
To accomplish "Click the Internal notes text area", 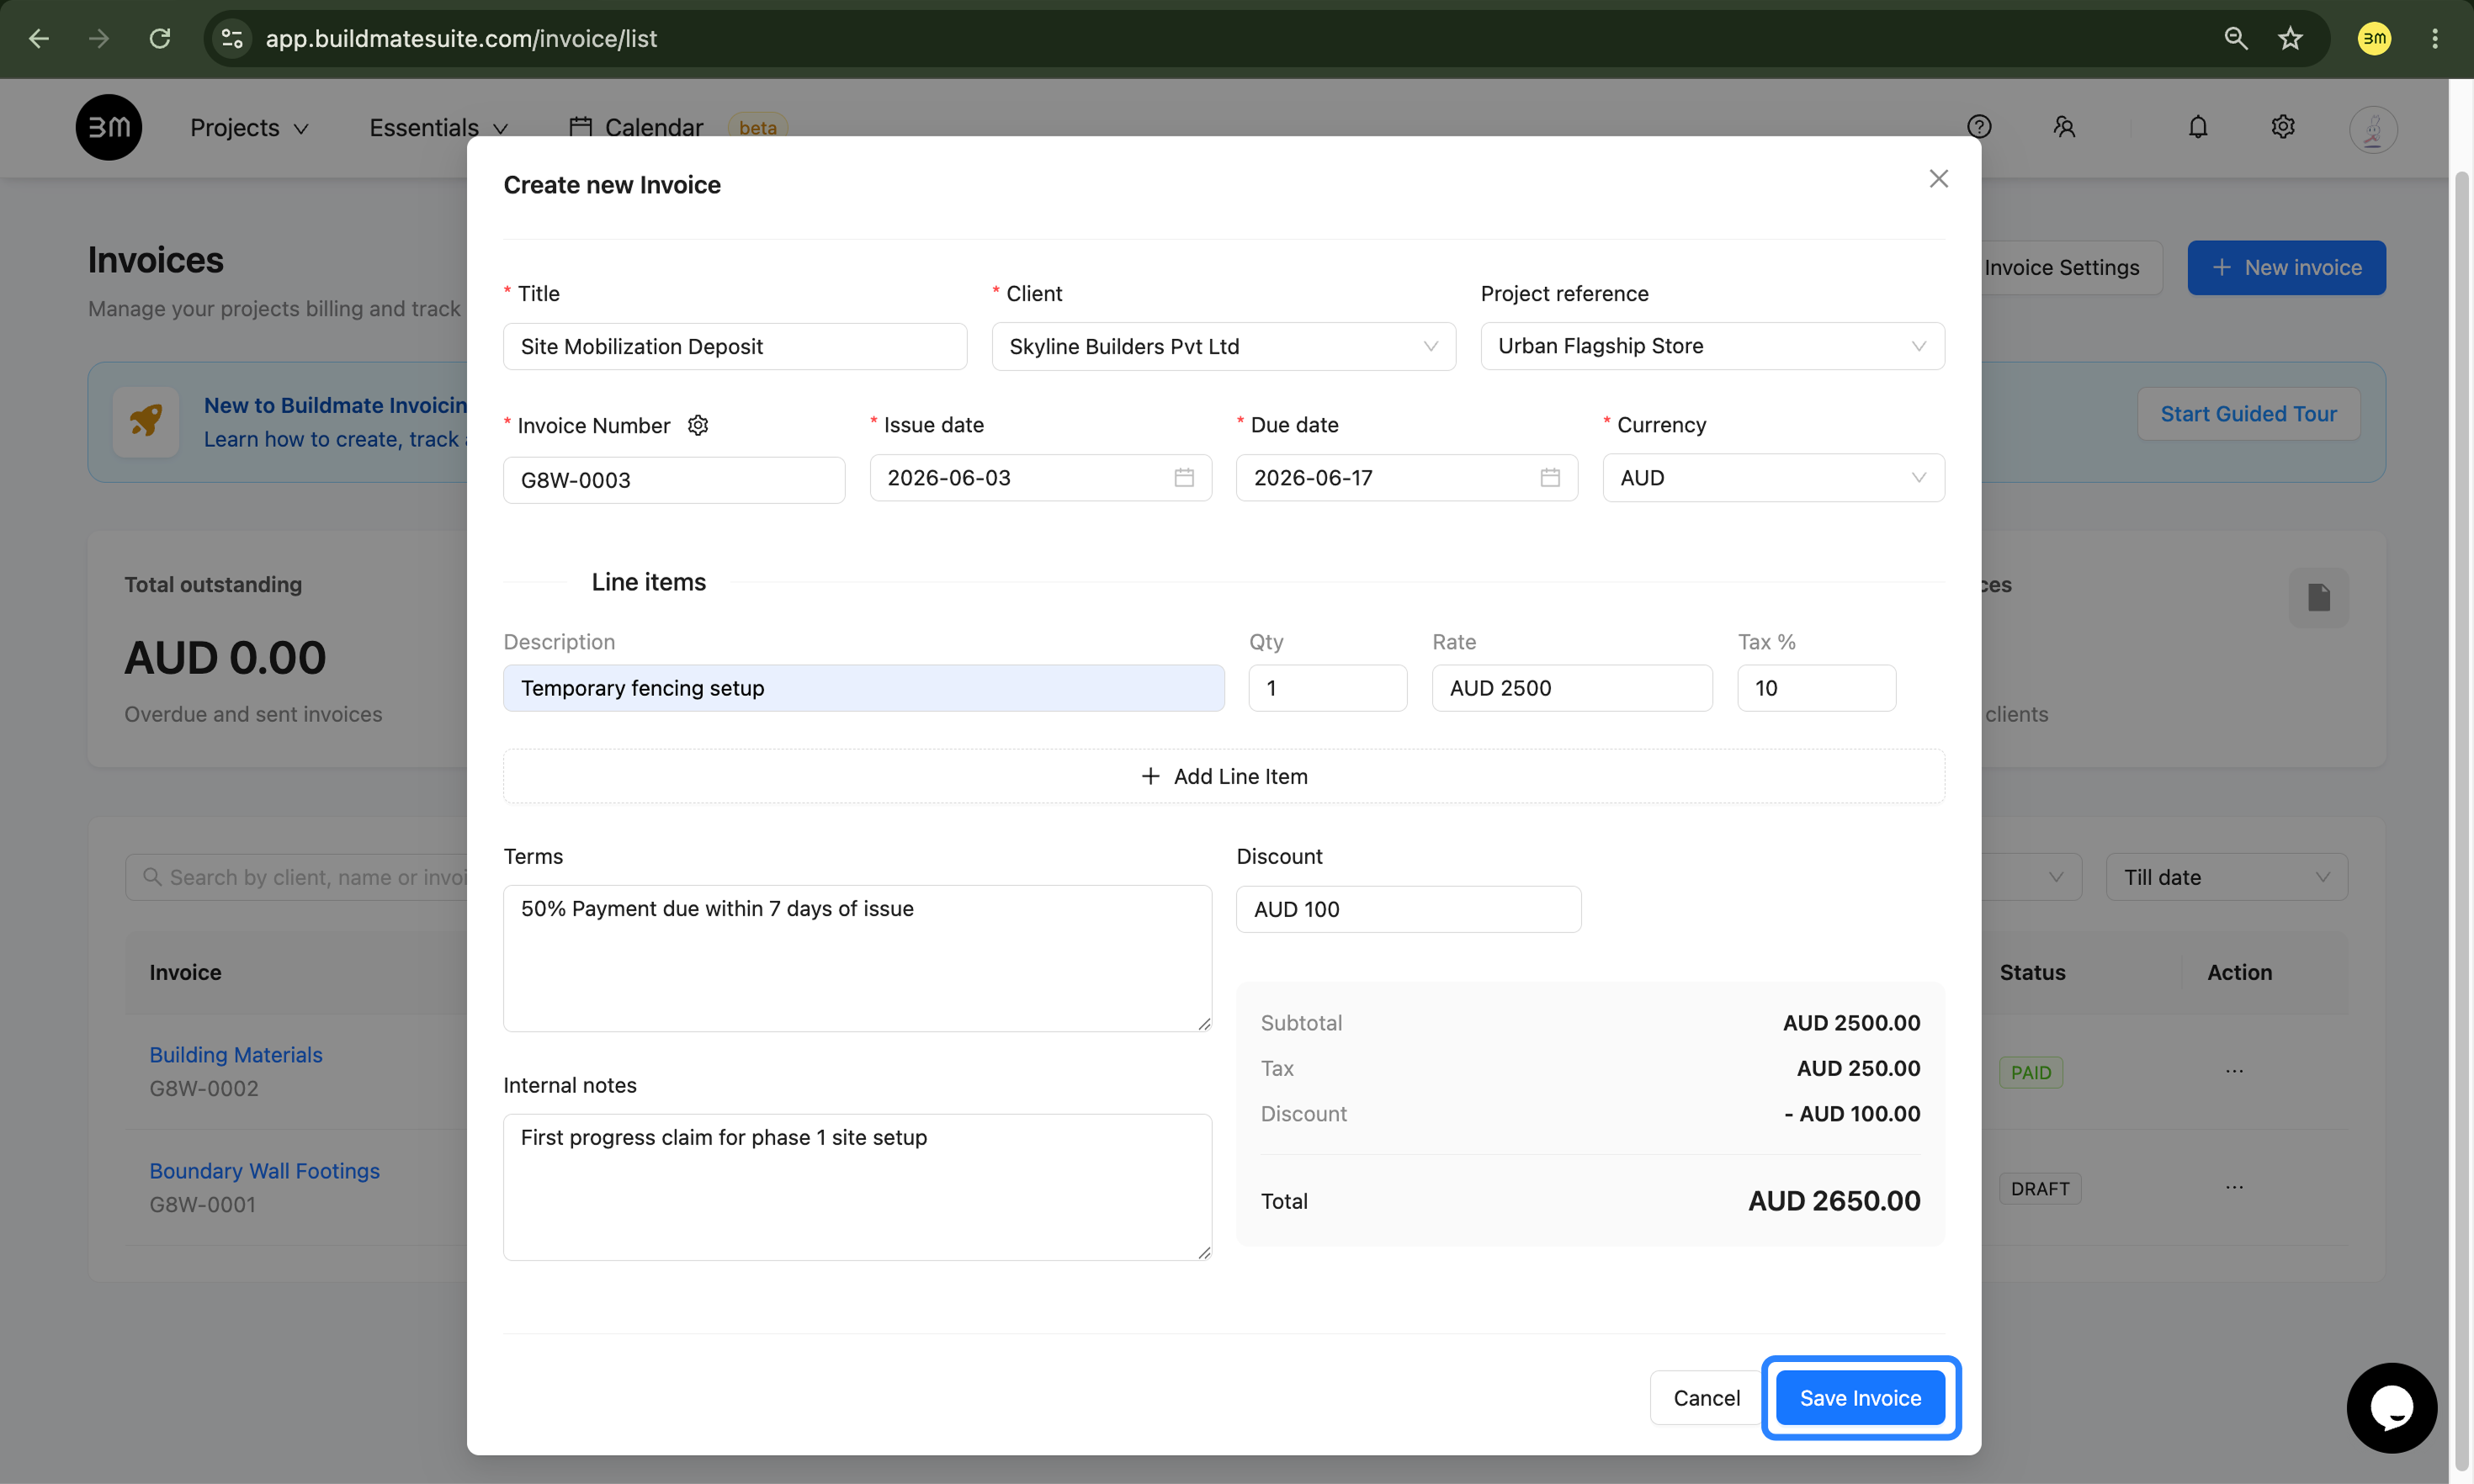I will [858, 1187].
